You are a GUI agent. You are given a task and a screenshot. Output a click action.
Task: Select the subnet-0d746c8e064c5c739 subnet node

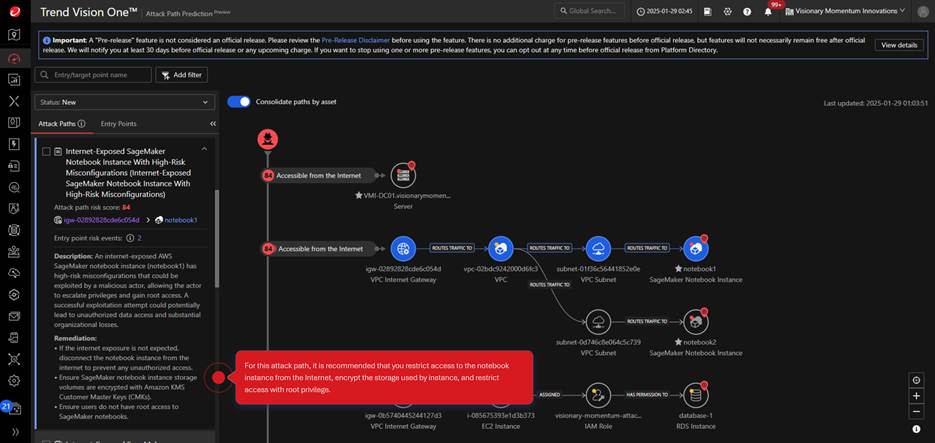tap(597, 322)
